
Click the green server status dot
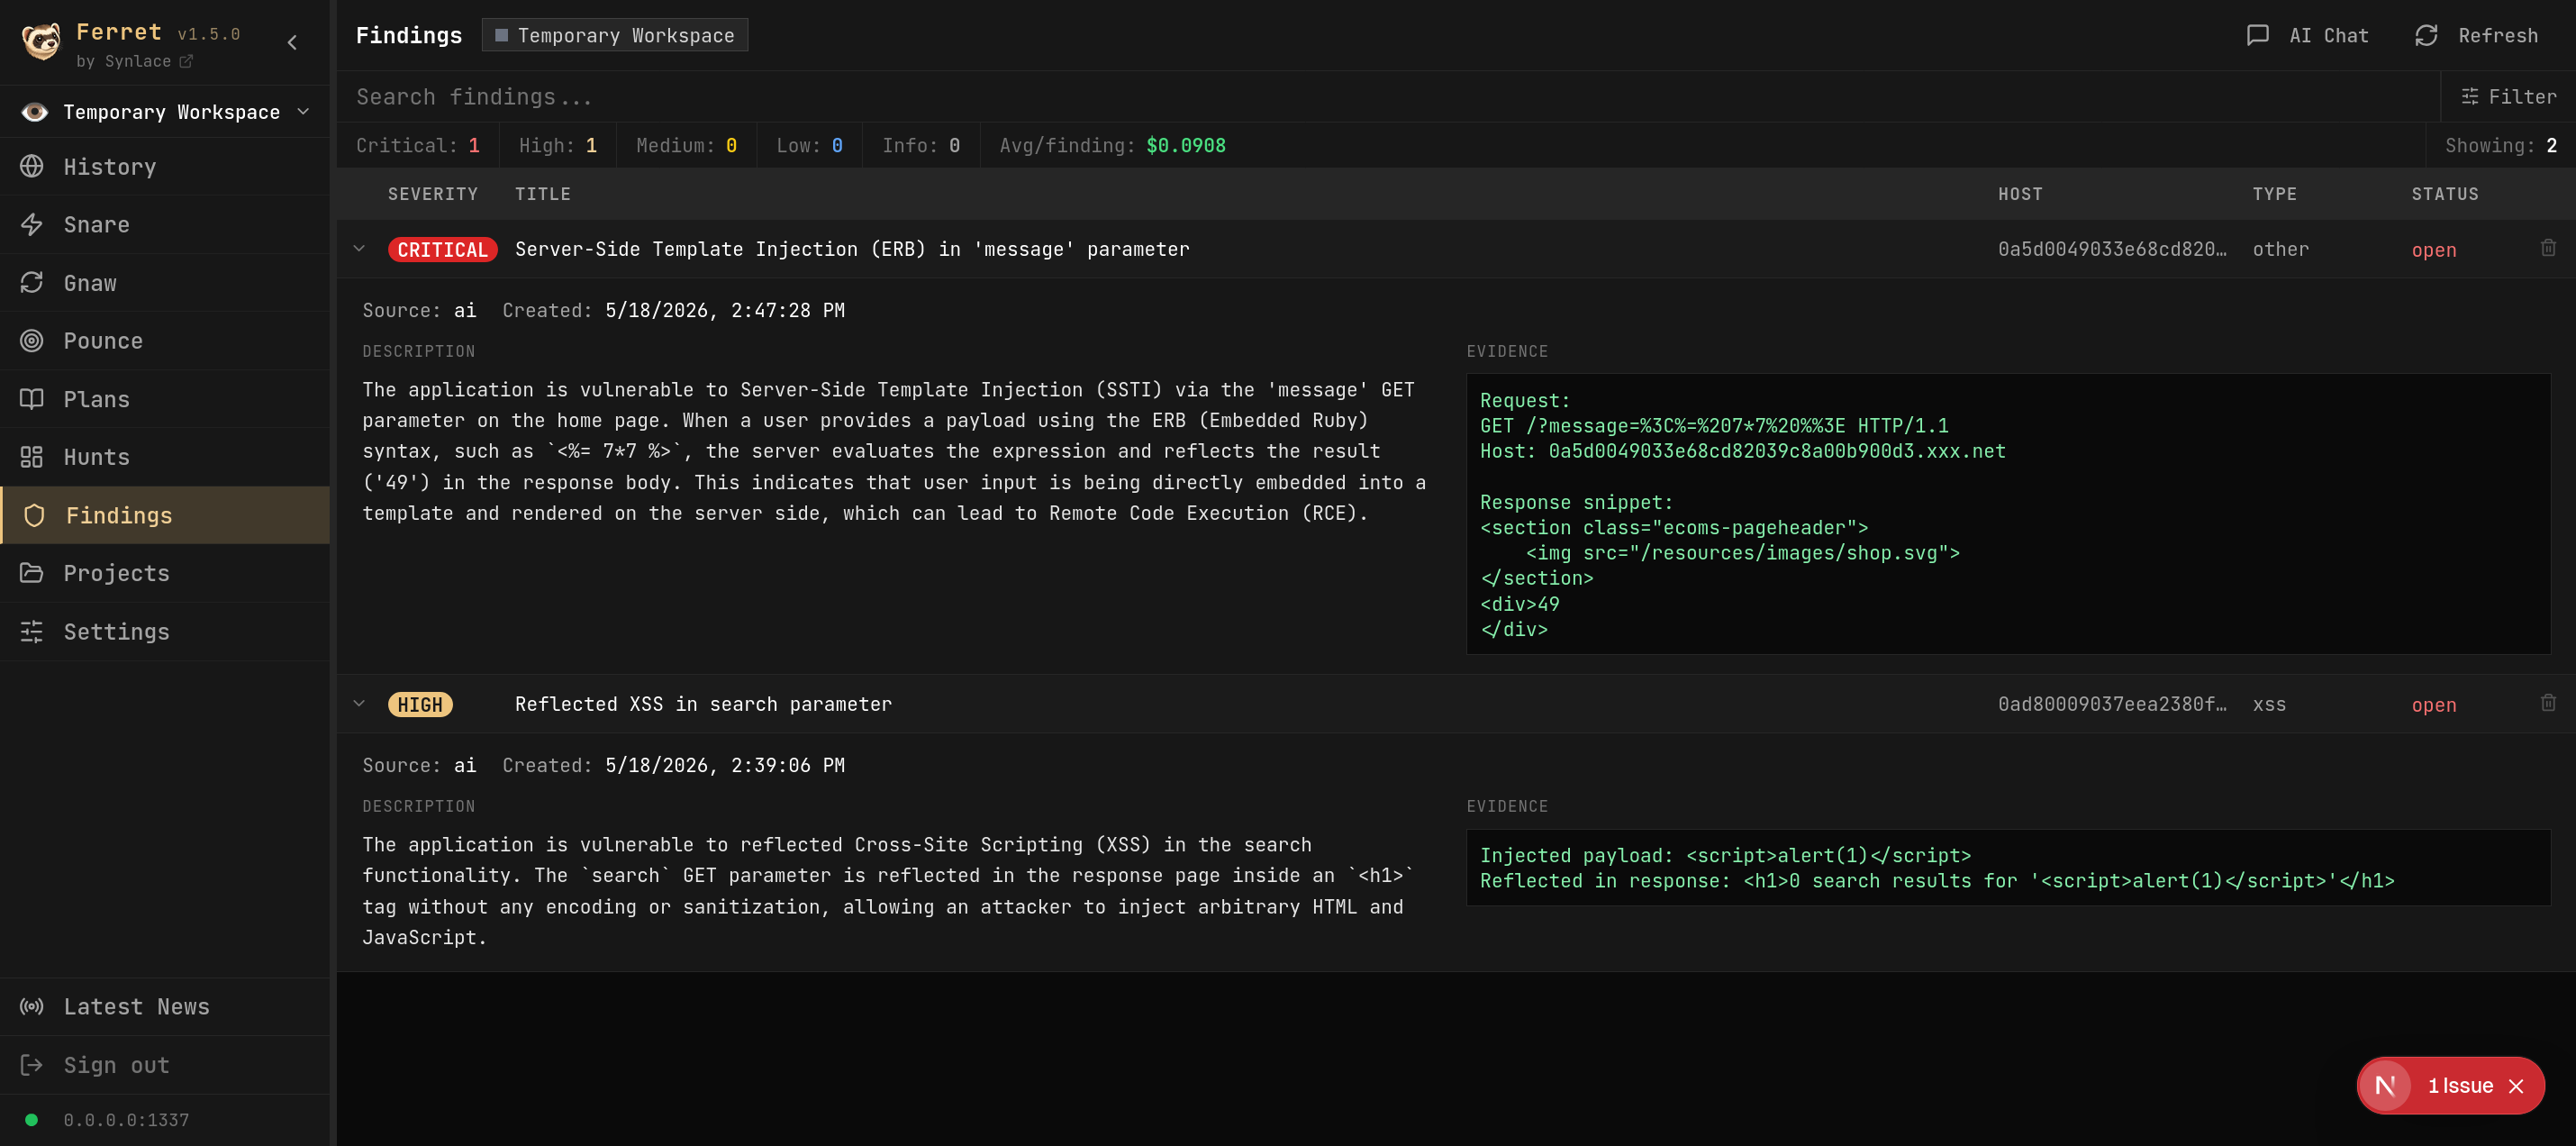[32, 1120]
